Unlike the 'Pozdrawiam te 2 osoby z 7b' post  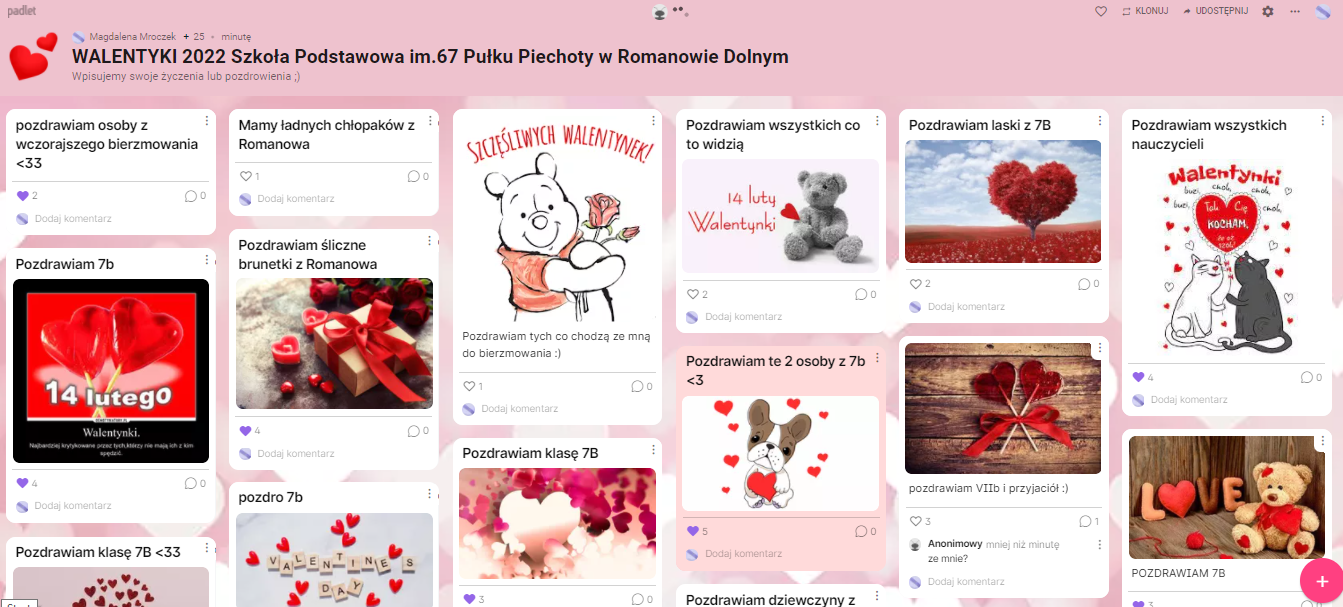[x=692, y=531]
